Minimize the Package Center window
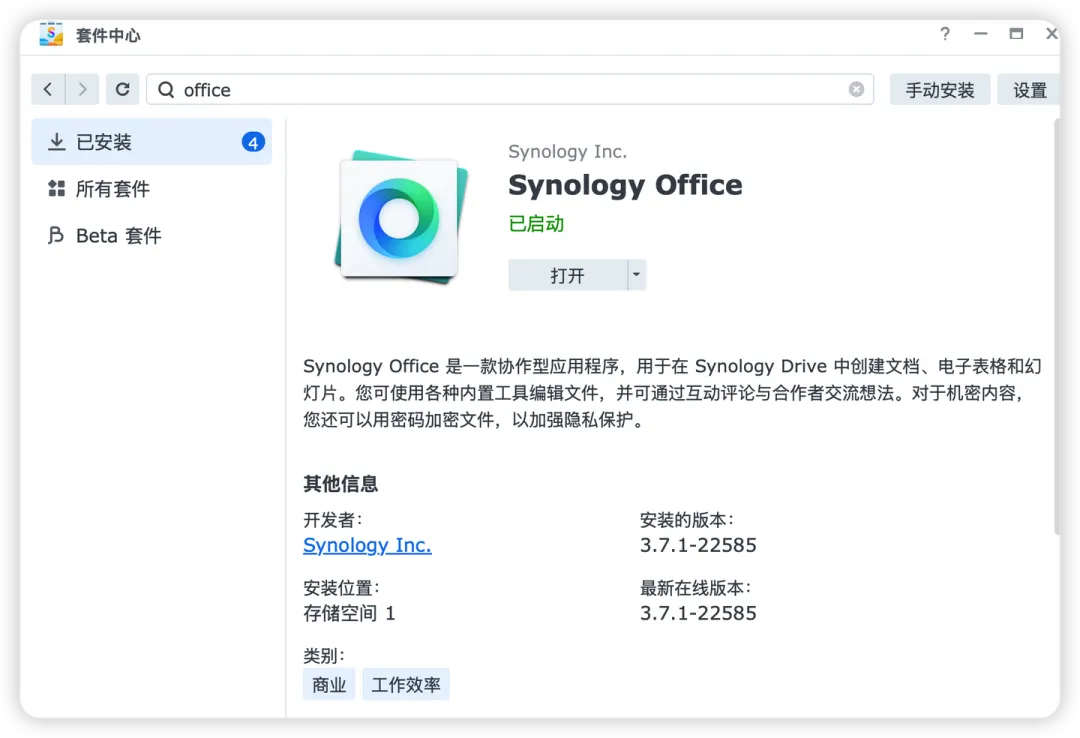 pos(981,34)
